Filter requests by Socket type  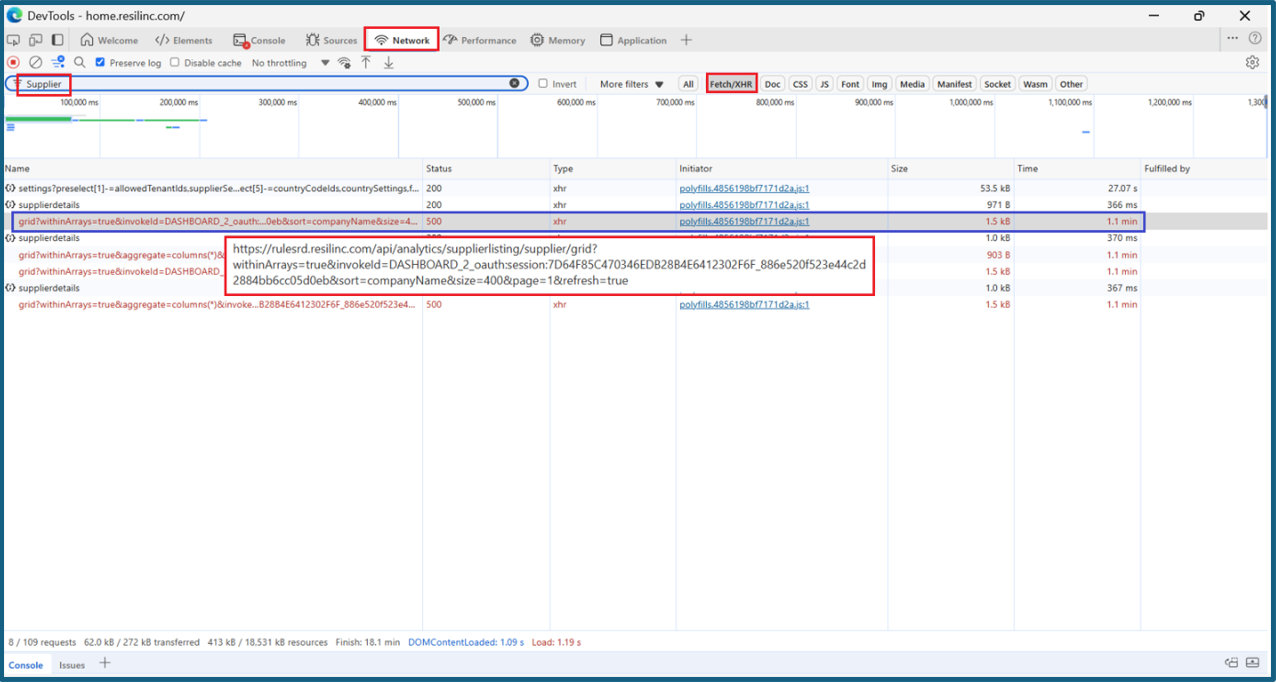point(997,84)
